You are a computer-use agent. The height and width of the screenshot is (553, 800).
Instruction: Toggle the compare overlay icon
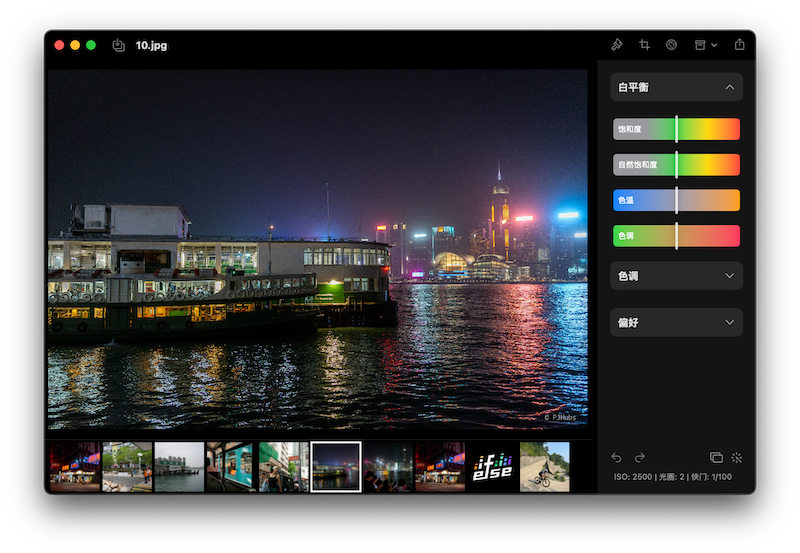coord(716,457)
